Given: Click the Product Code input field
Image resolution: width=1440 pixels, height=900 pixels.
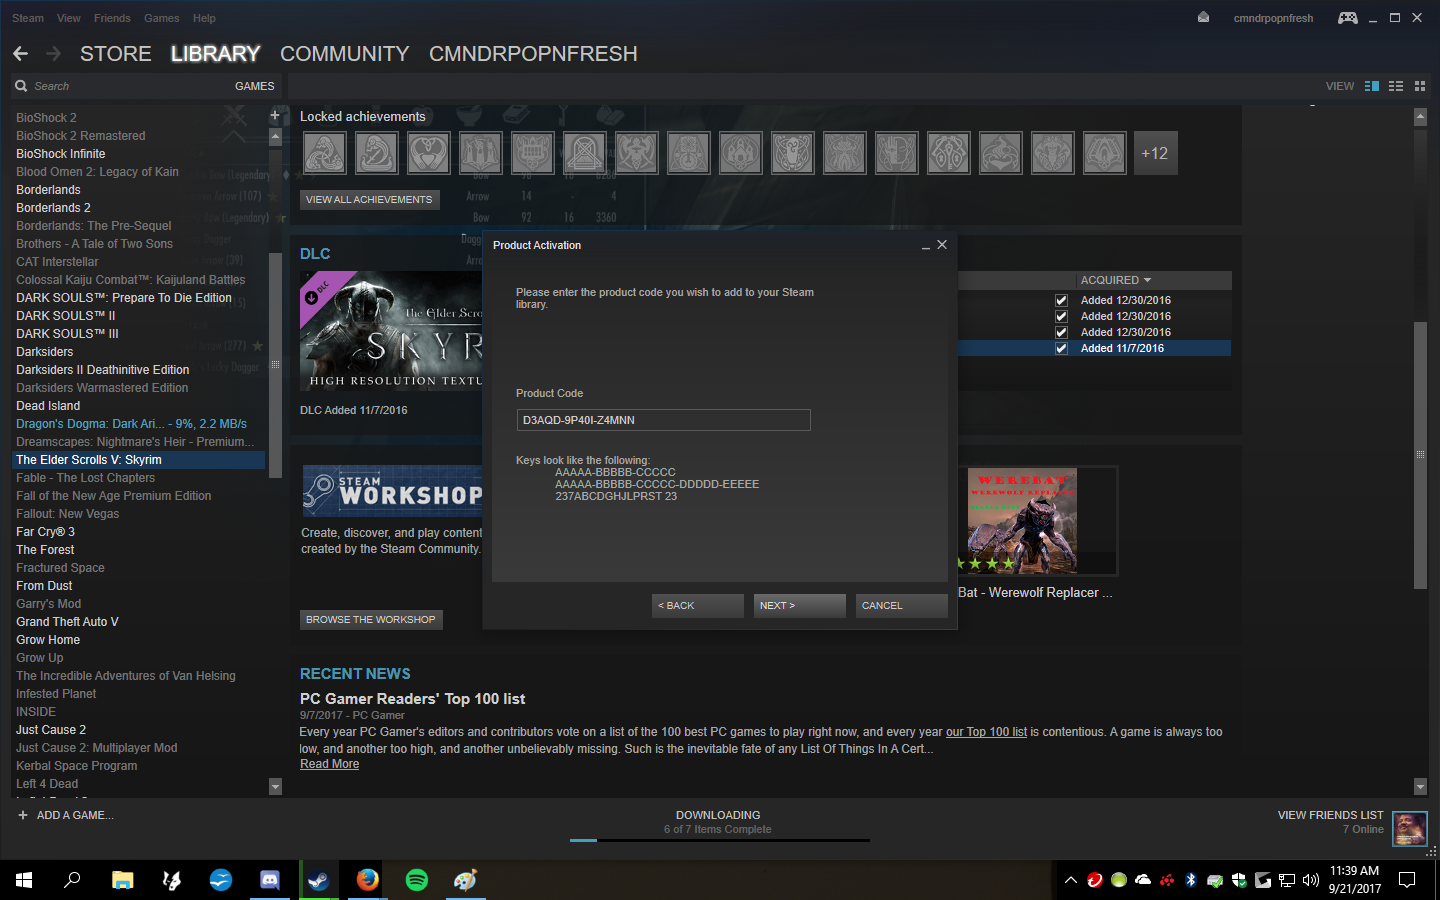Looking at the screenshot, I should [x=663, y=420].
